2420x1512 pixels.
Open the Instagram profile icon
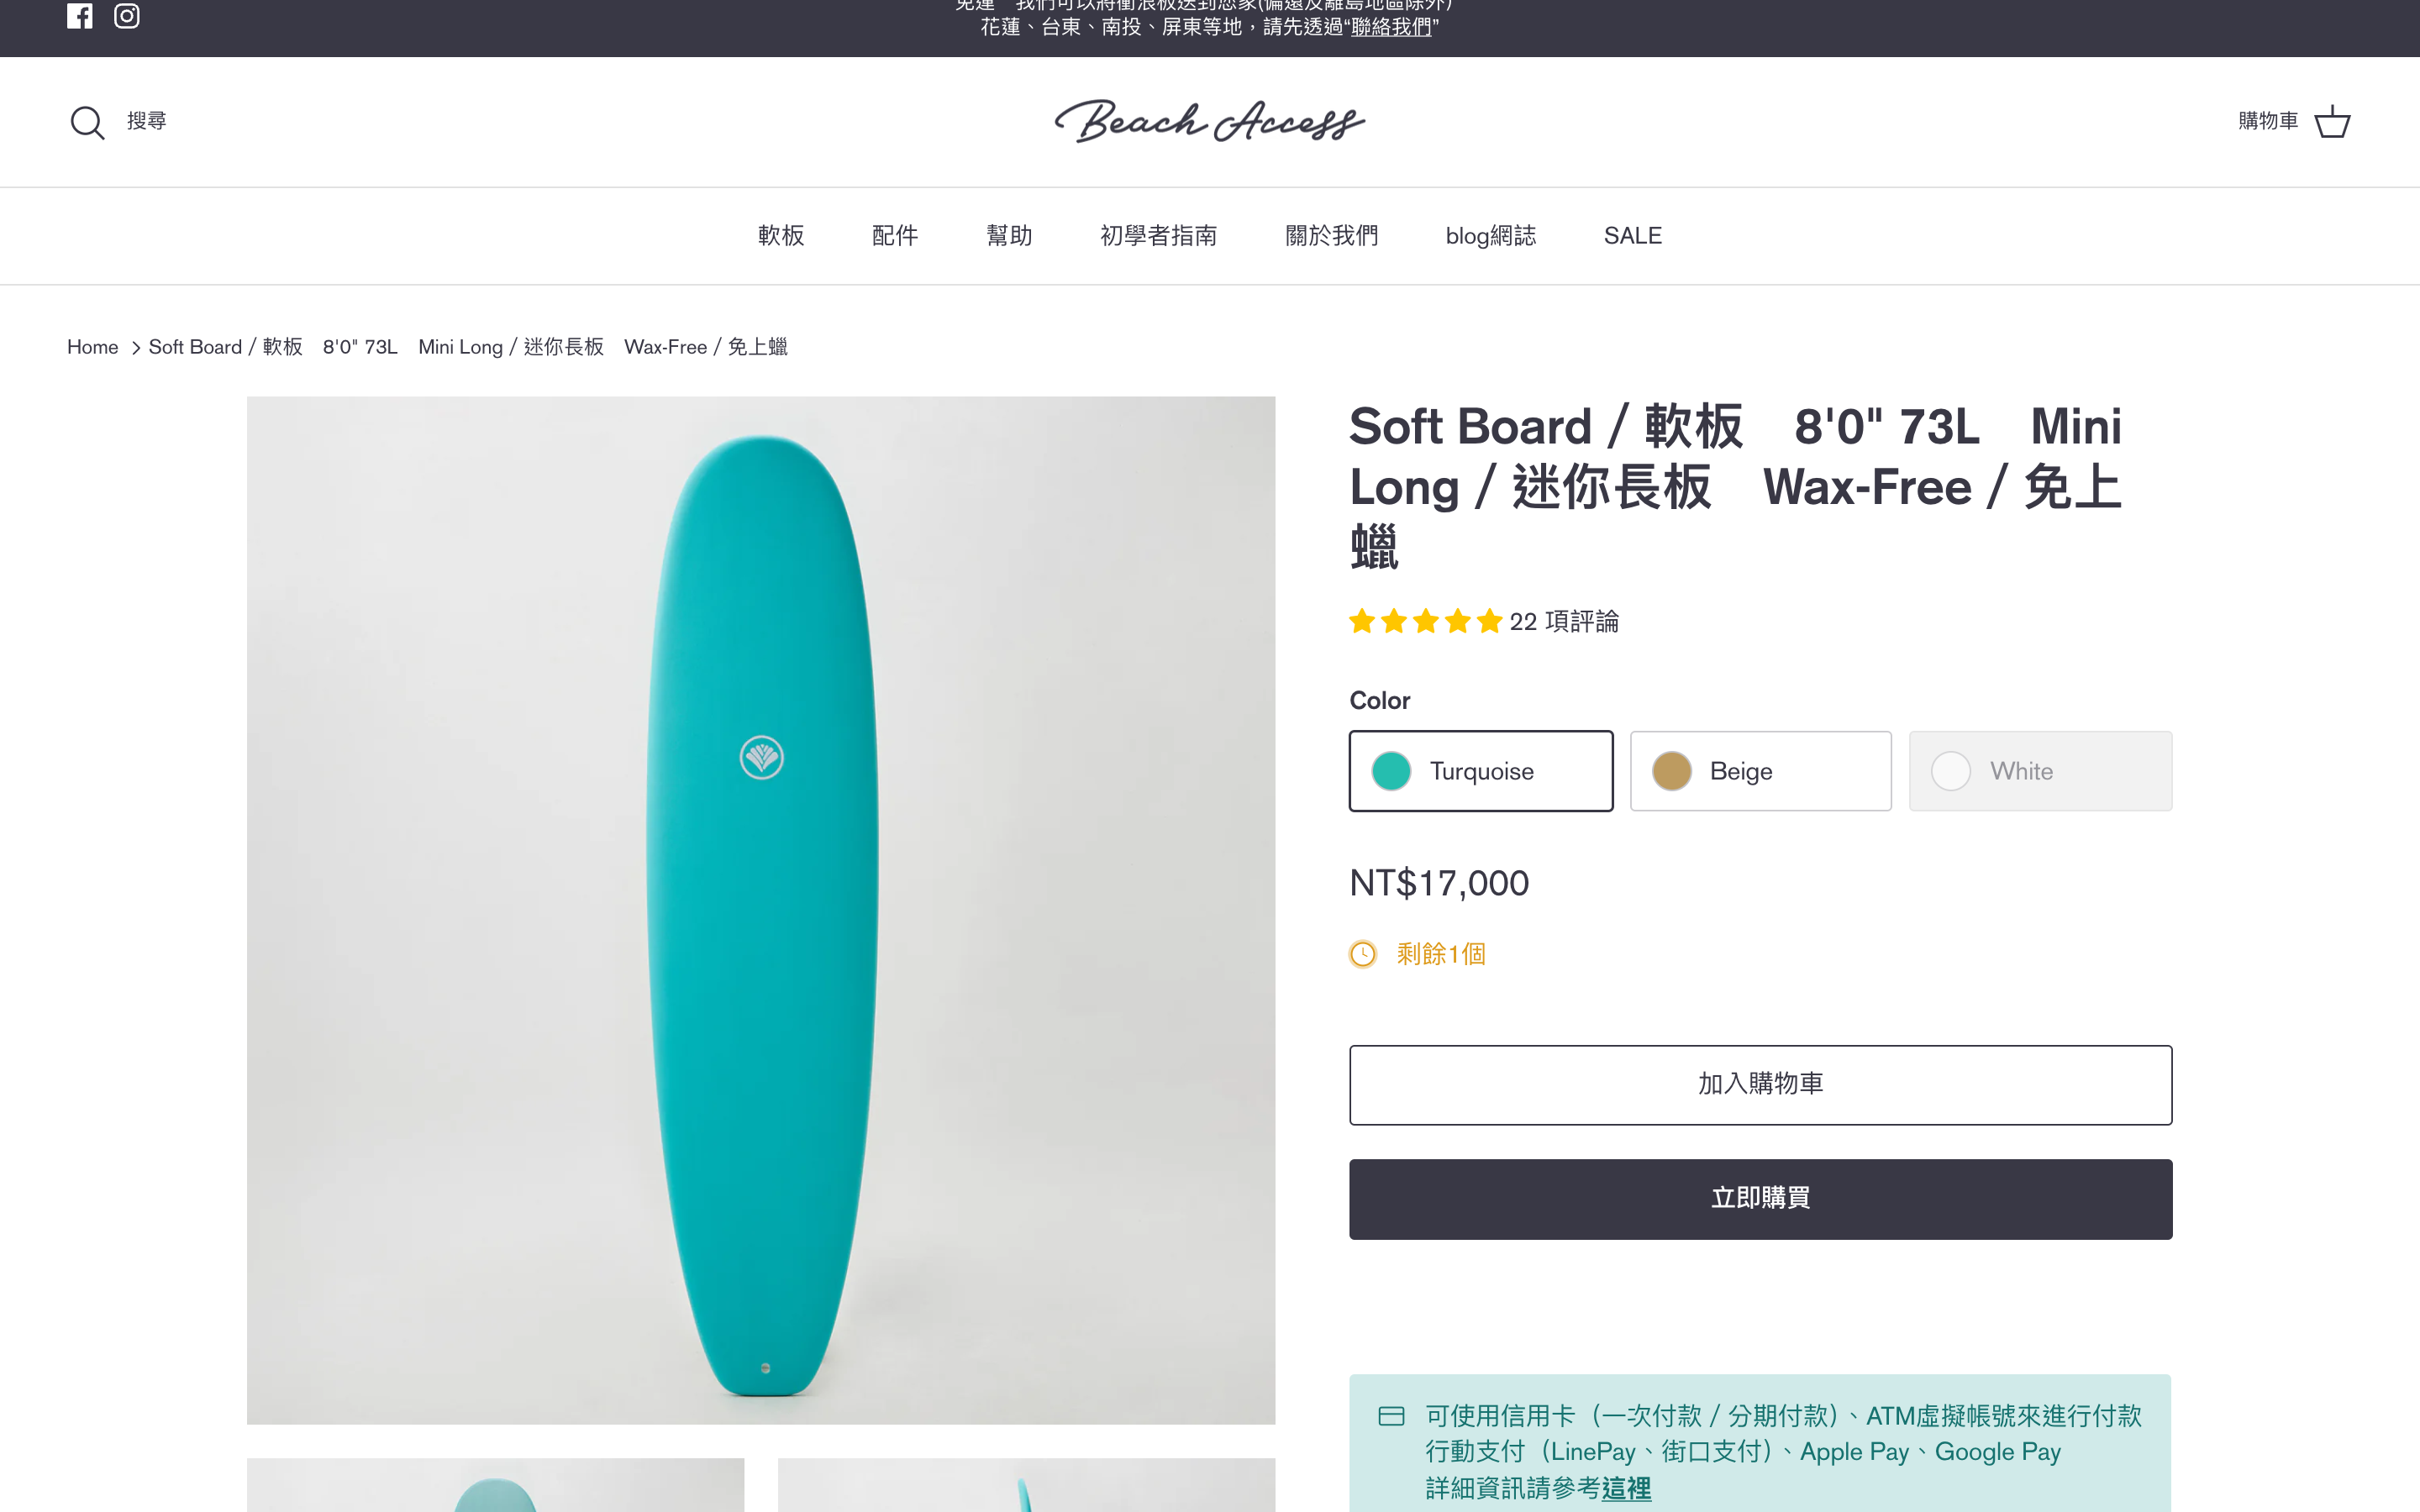click(x=127, y=16)
